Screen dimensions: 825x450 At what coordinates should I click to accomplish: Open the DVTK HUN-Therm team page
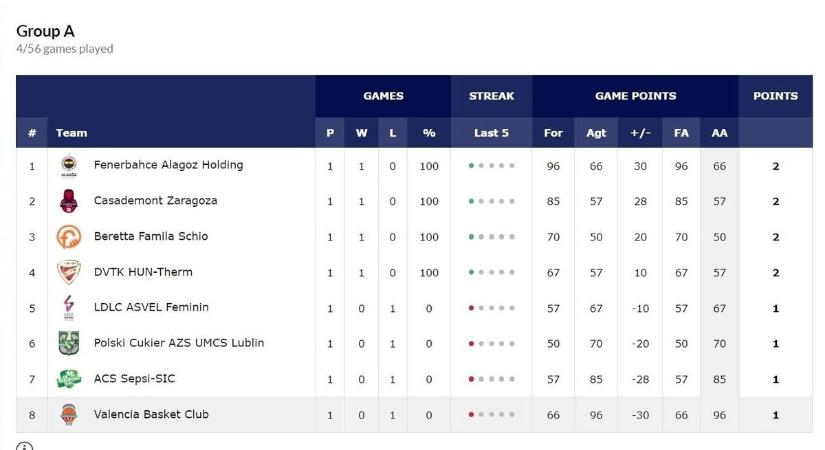pos(143,272)
